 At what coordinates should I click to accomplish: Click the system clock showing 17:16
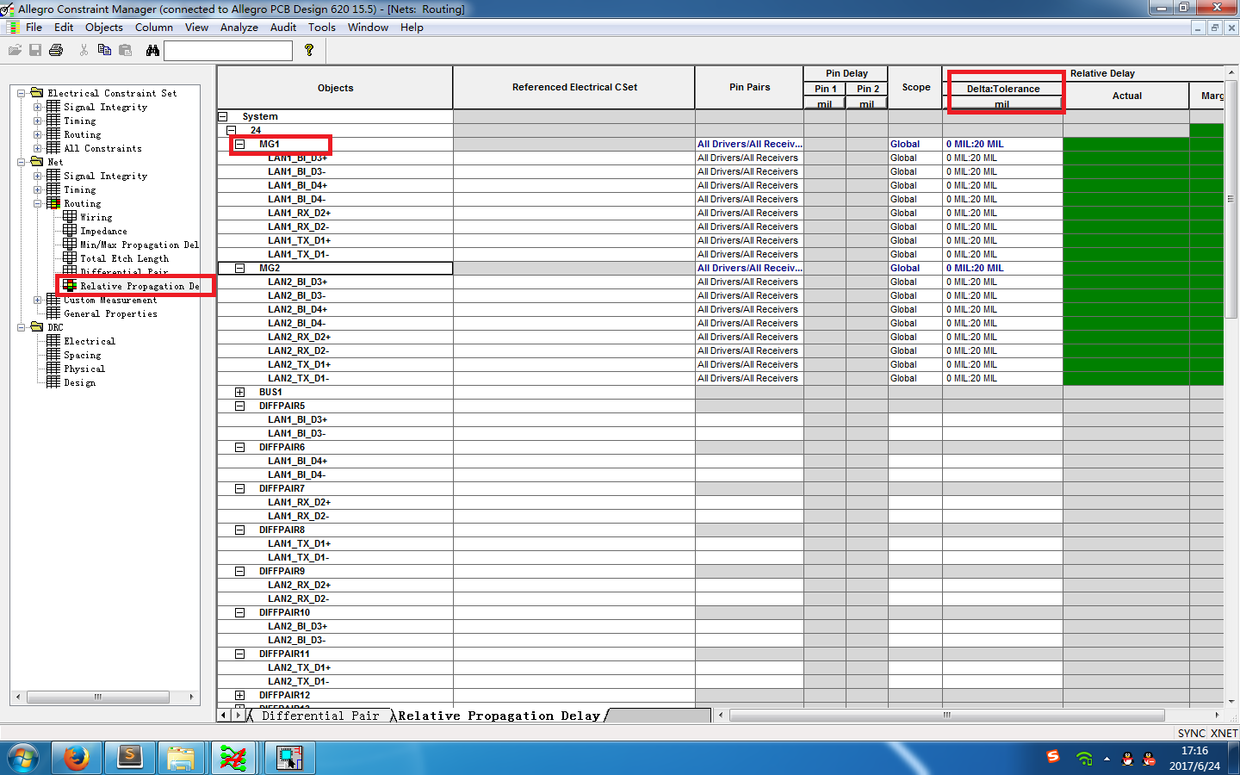[x=1194, y=750]
